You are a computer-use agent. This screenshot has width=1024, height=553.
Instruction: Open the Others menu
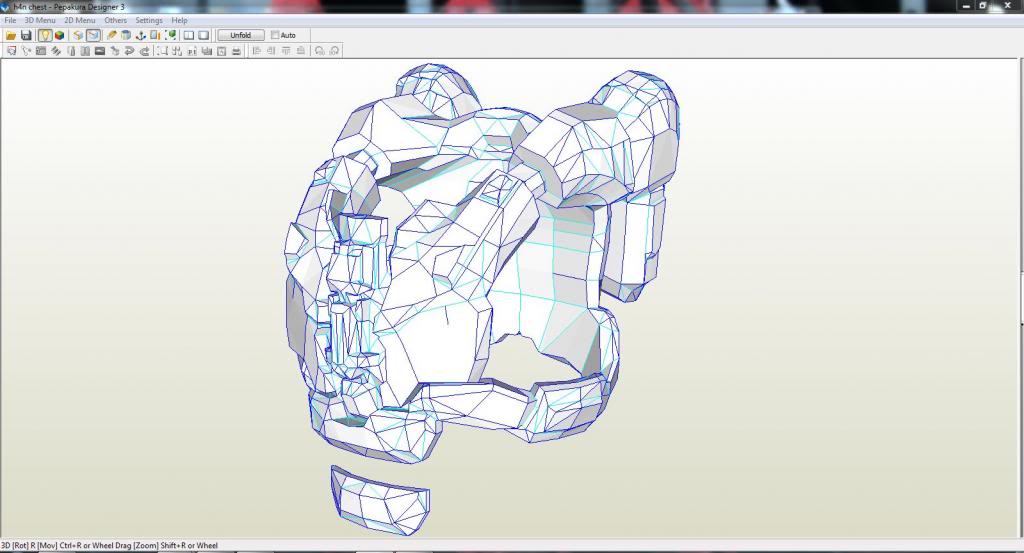tap(116, 20)
